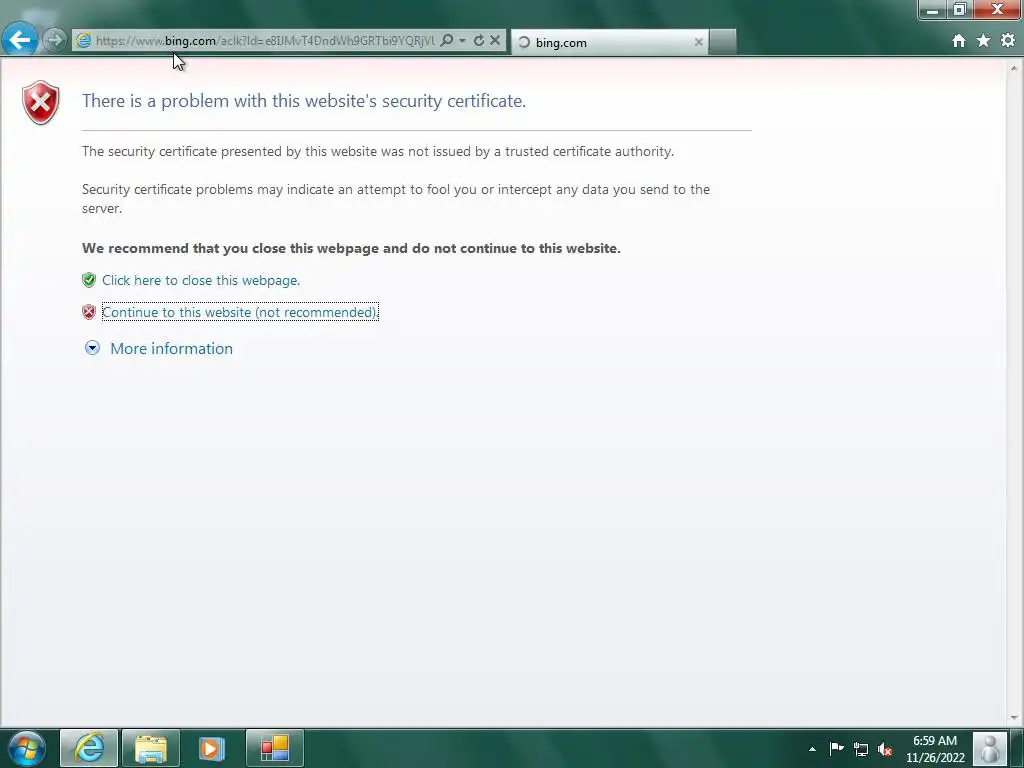
Task: Close the bing.com tab
Action: click(699, 42)
